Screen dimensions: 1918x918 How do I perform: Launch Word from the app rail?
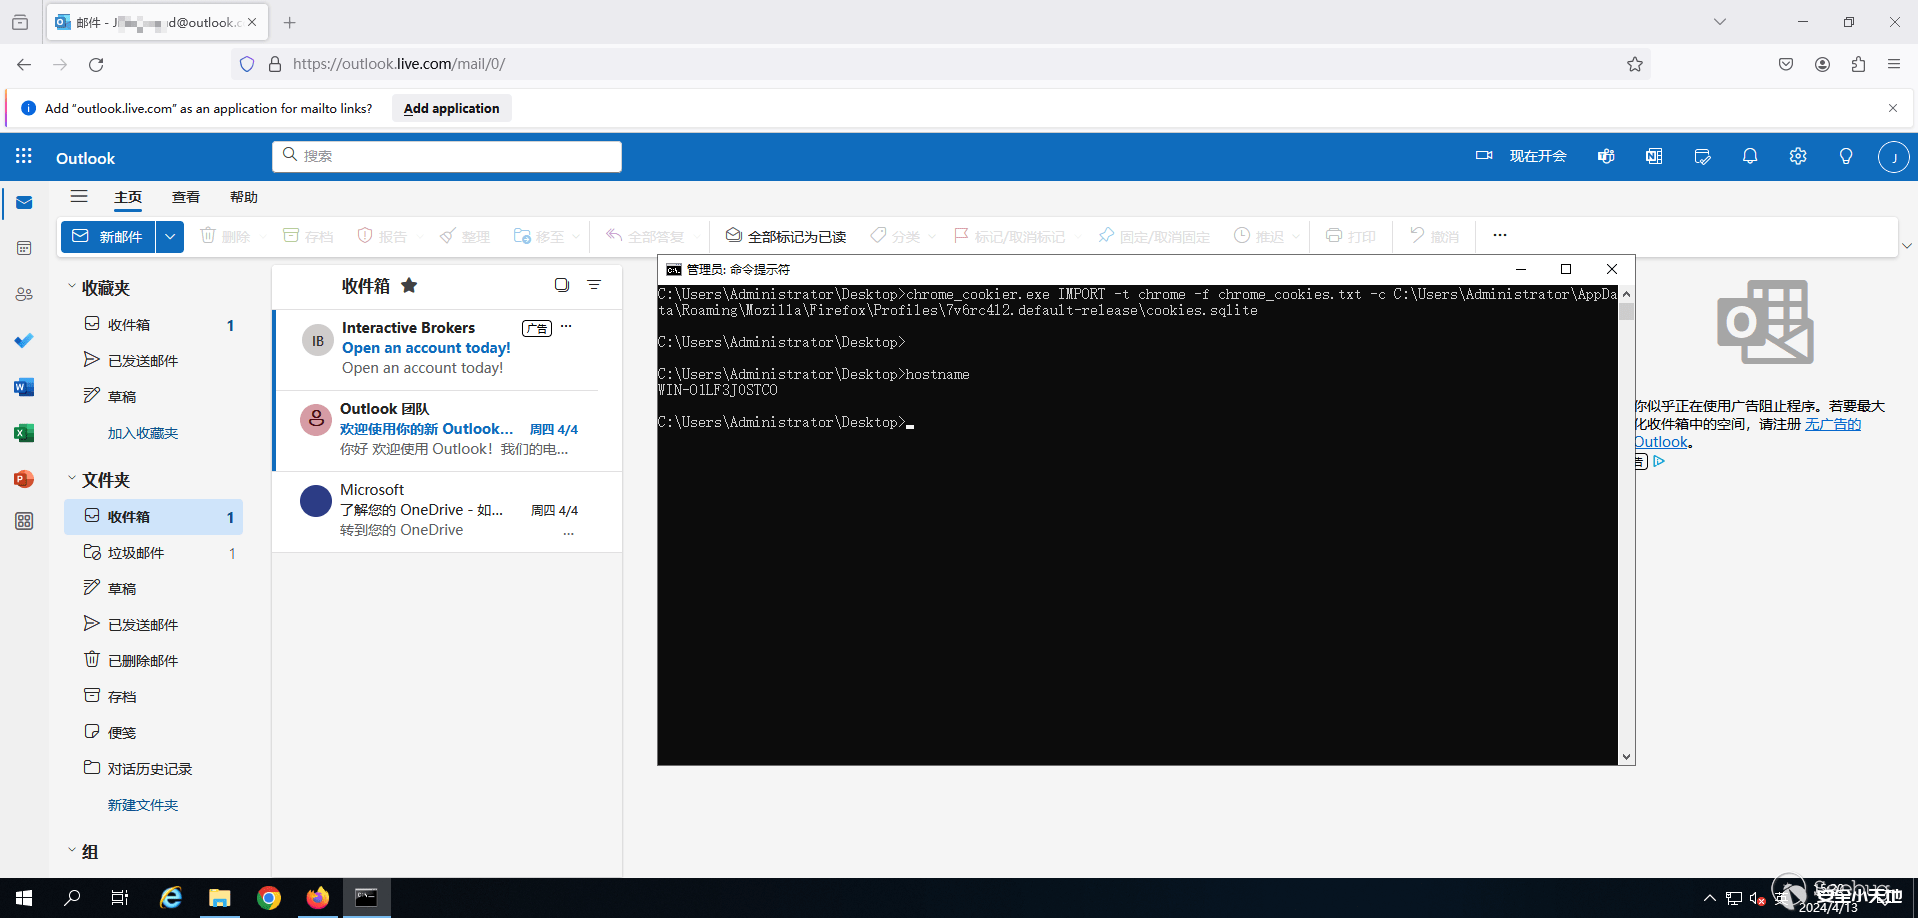[24, 387]
